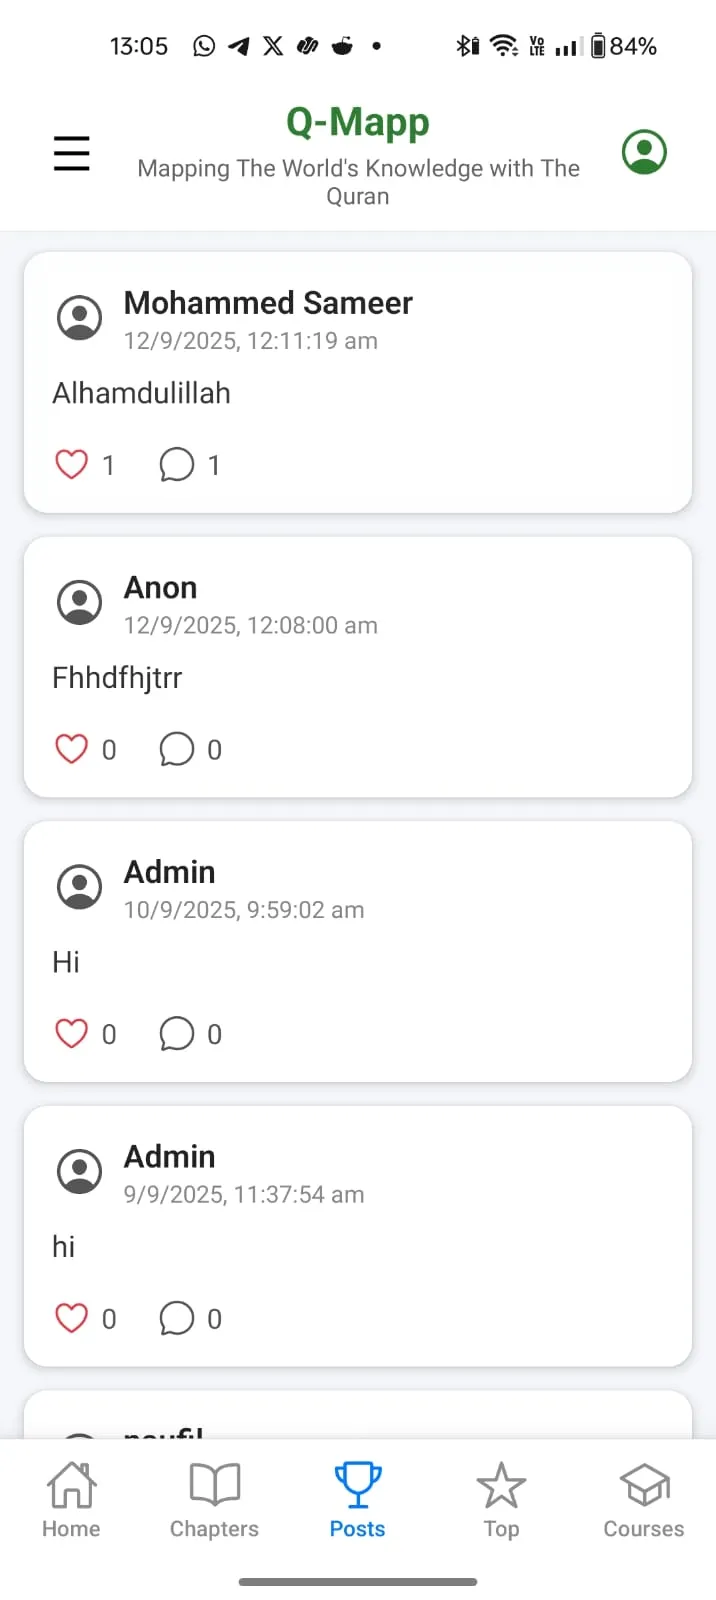Open the Top tab
Viewport: 716px width, 1600px height.
[x=501, y=1499]
